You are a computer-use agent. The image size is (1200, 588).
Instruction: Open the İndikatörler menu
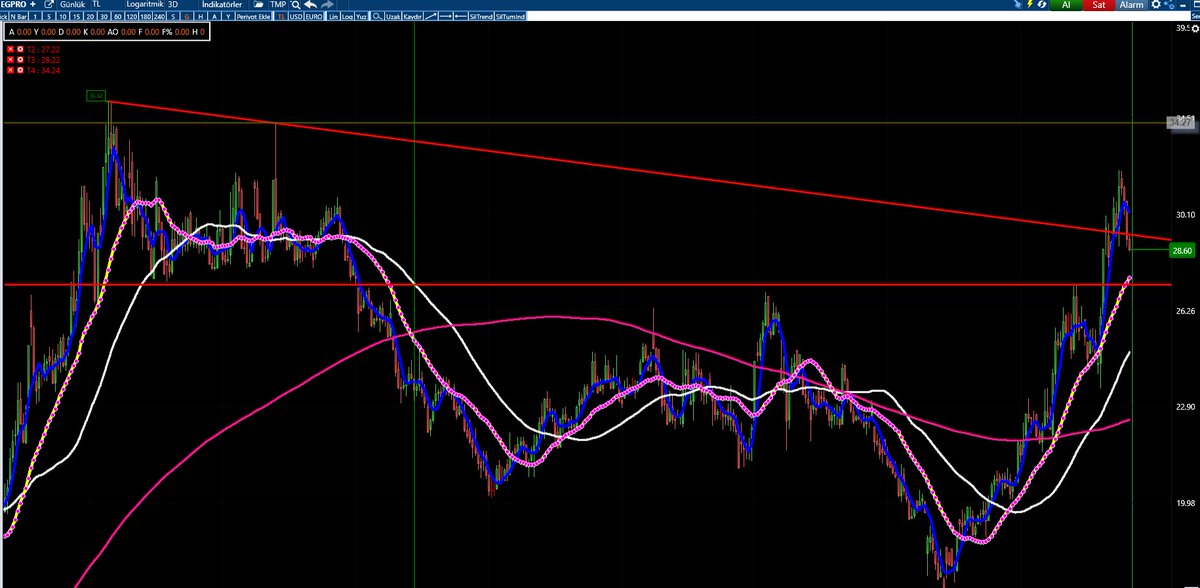(x=222, y=5)
